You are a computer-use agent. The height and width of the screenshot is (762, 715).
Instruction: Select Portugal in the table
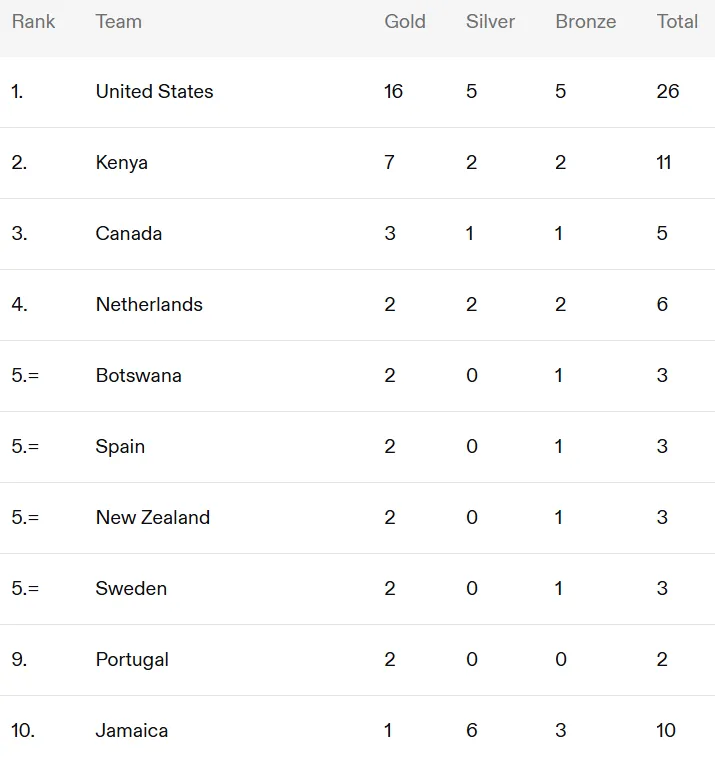click(132, 659)
